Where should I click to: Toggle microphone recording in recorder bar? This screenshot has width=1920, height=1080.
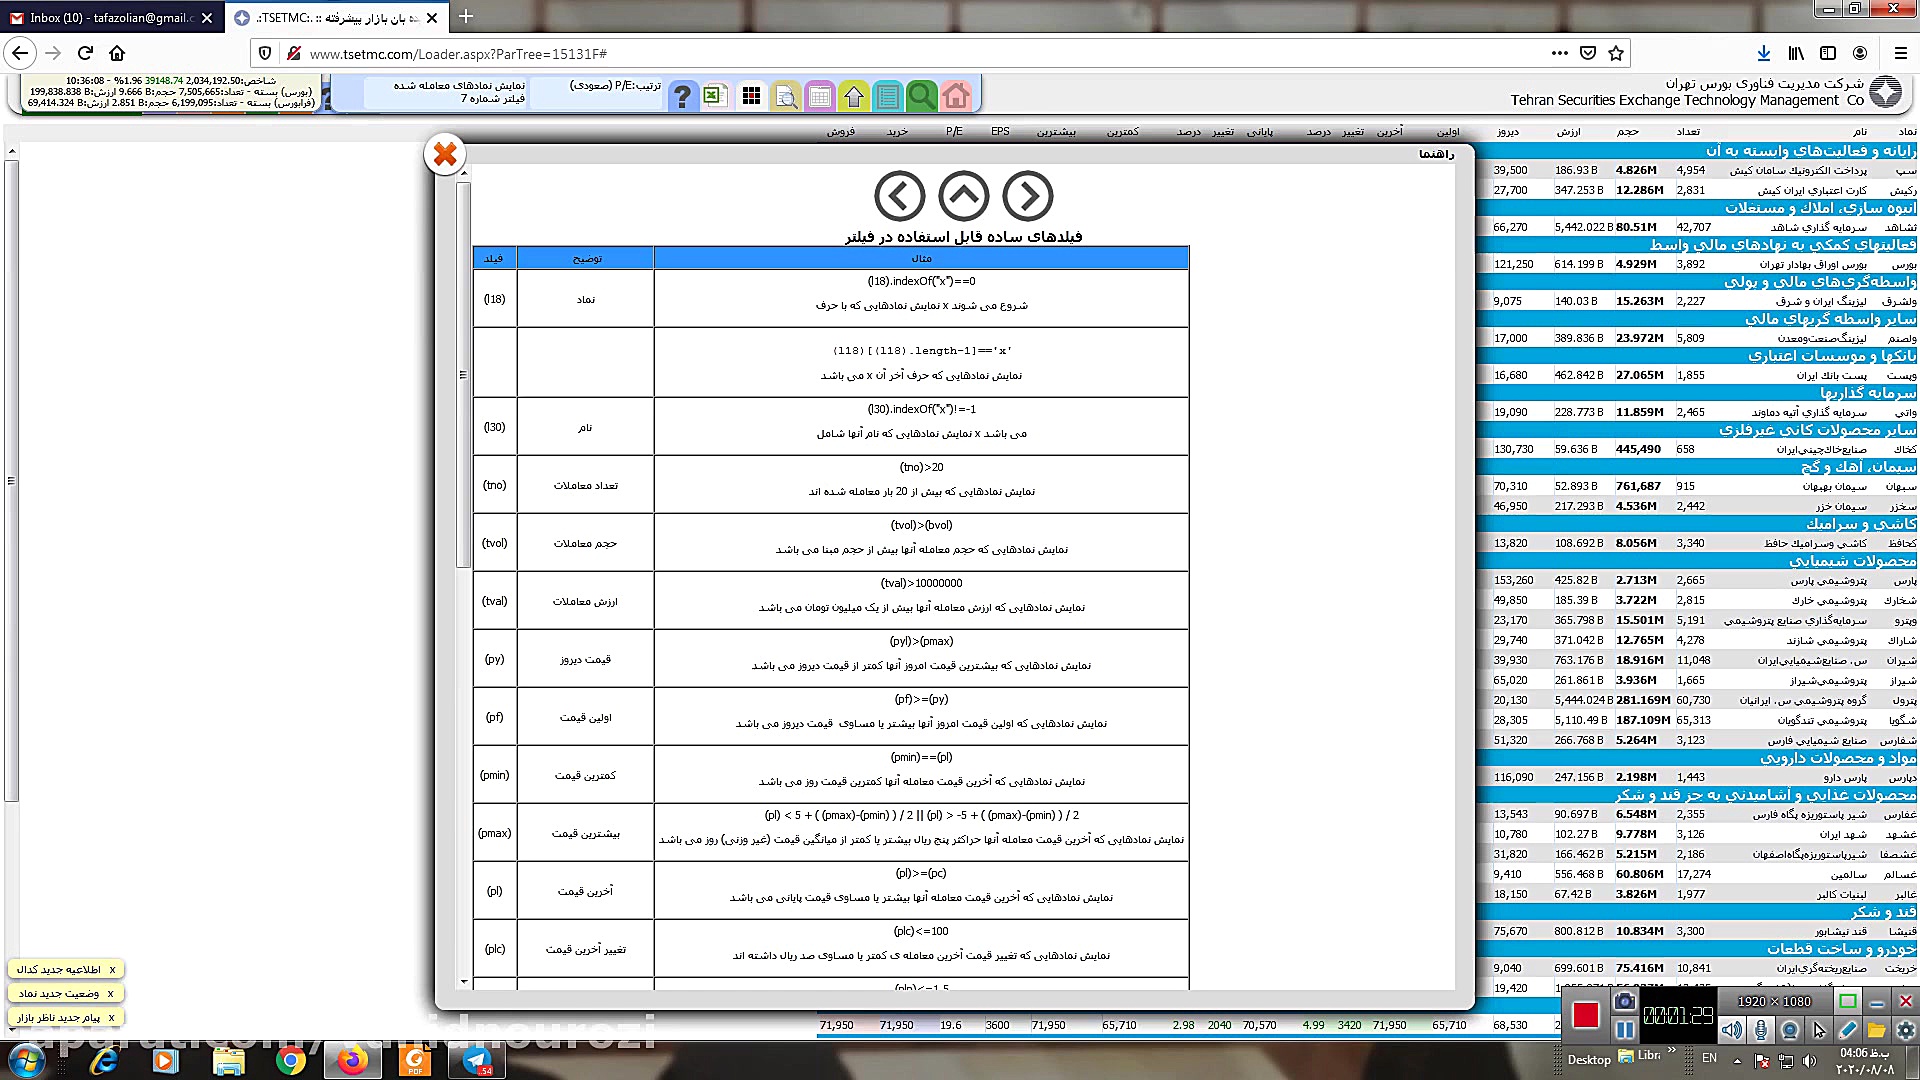pos(1761,1030)
